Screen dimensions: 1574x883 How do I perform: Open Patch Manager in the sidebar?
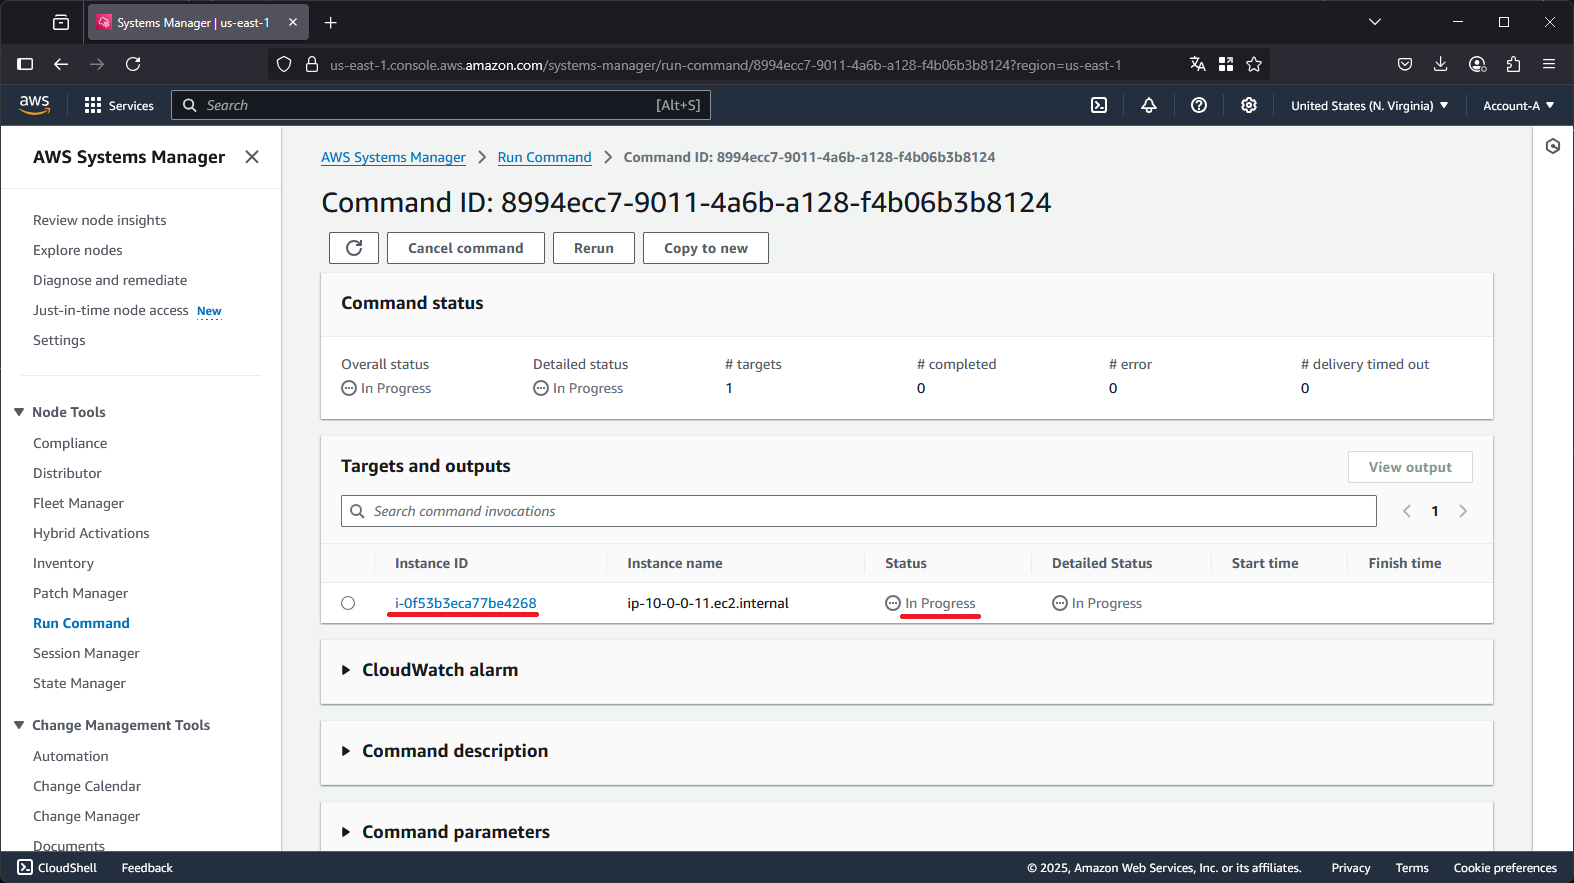click(x=80, y=593)
